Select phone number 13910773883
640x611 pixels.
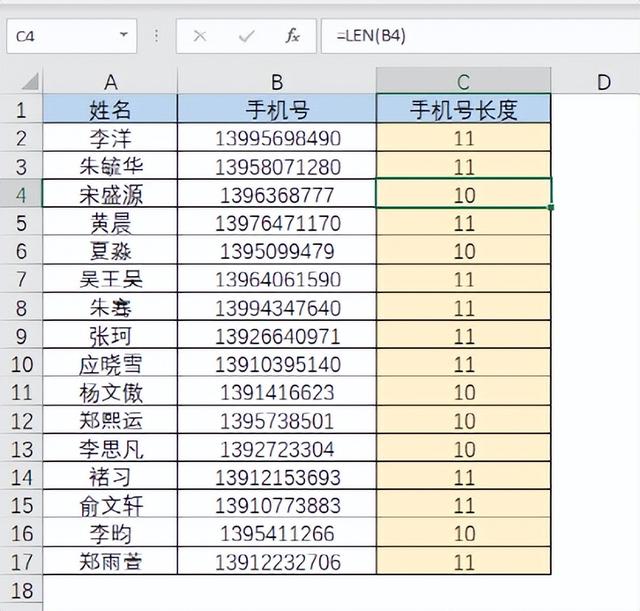coord(277,504)
